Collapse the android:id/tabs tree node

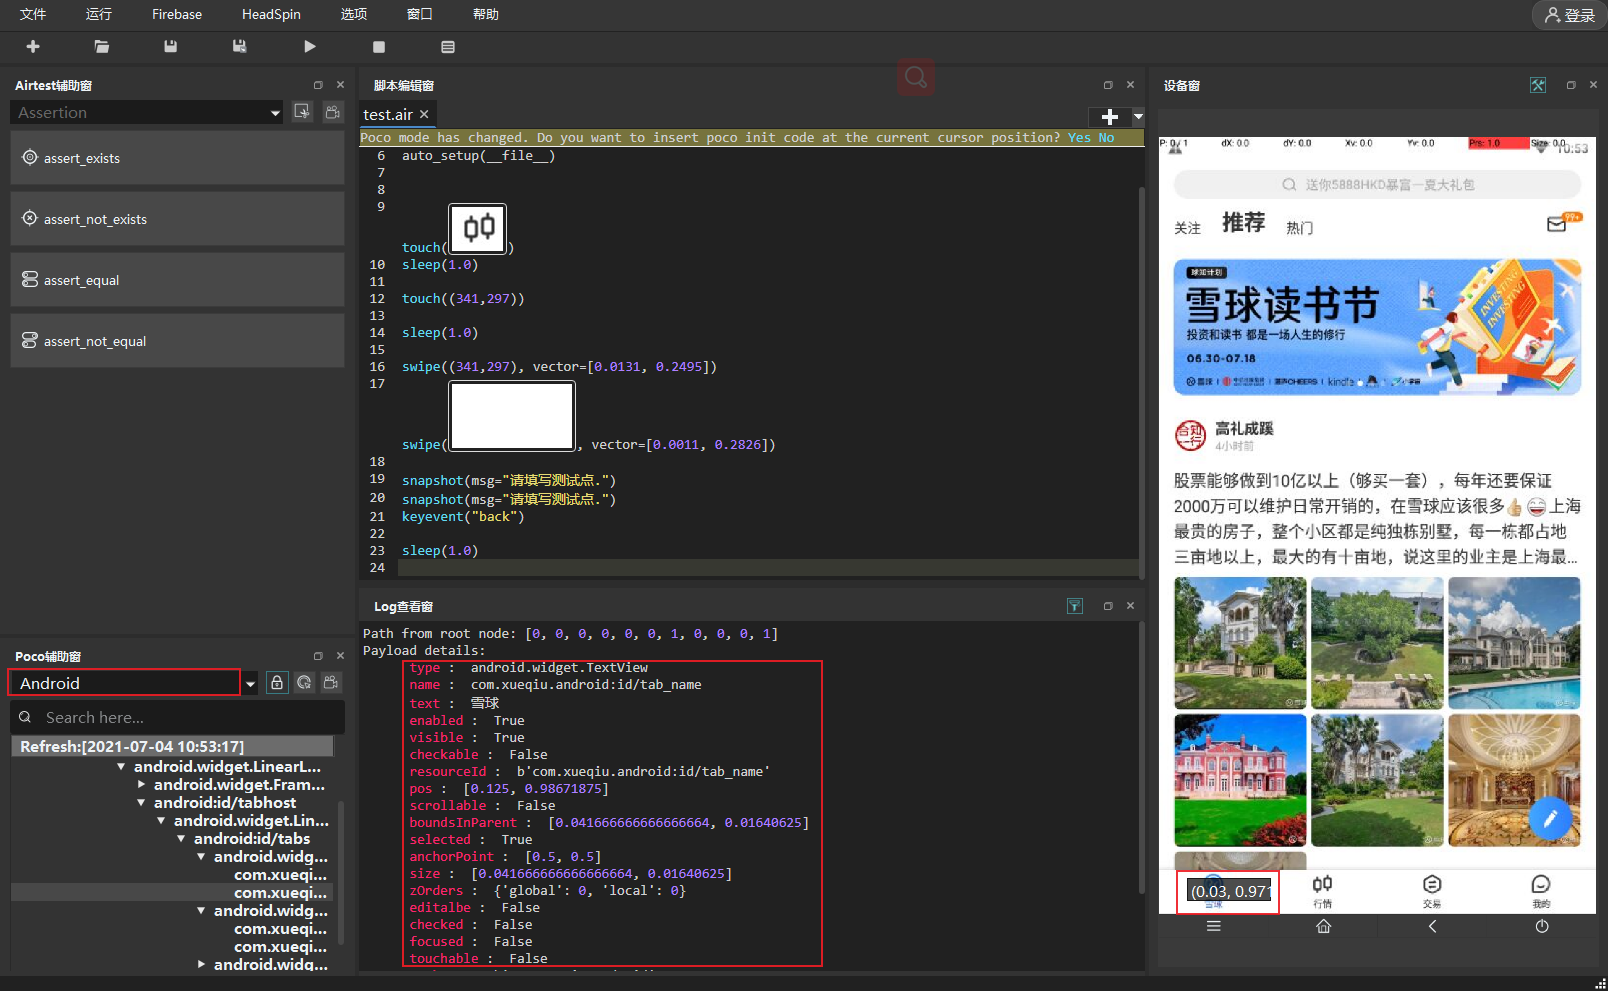pos(181,839)
